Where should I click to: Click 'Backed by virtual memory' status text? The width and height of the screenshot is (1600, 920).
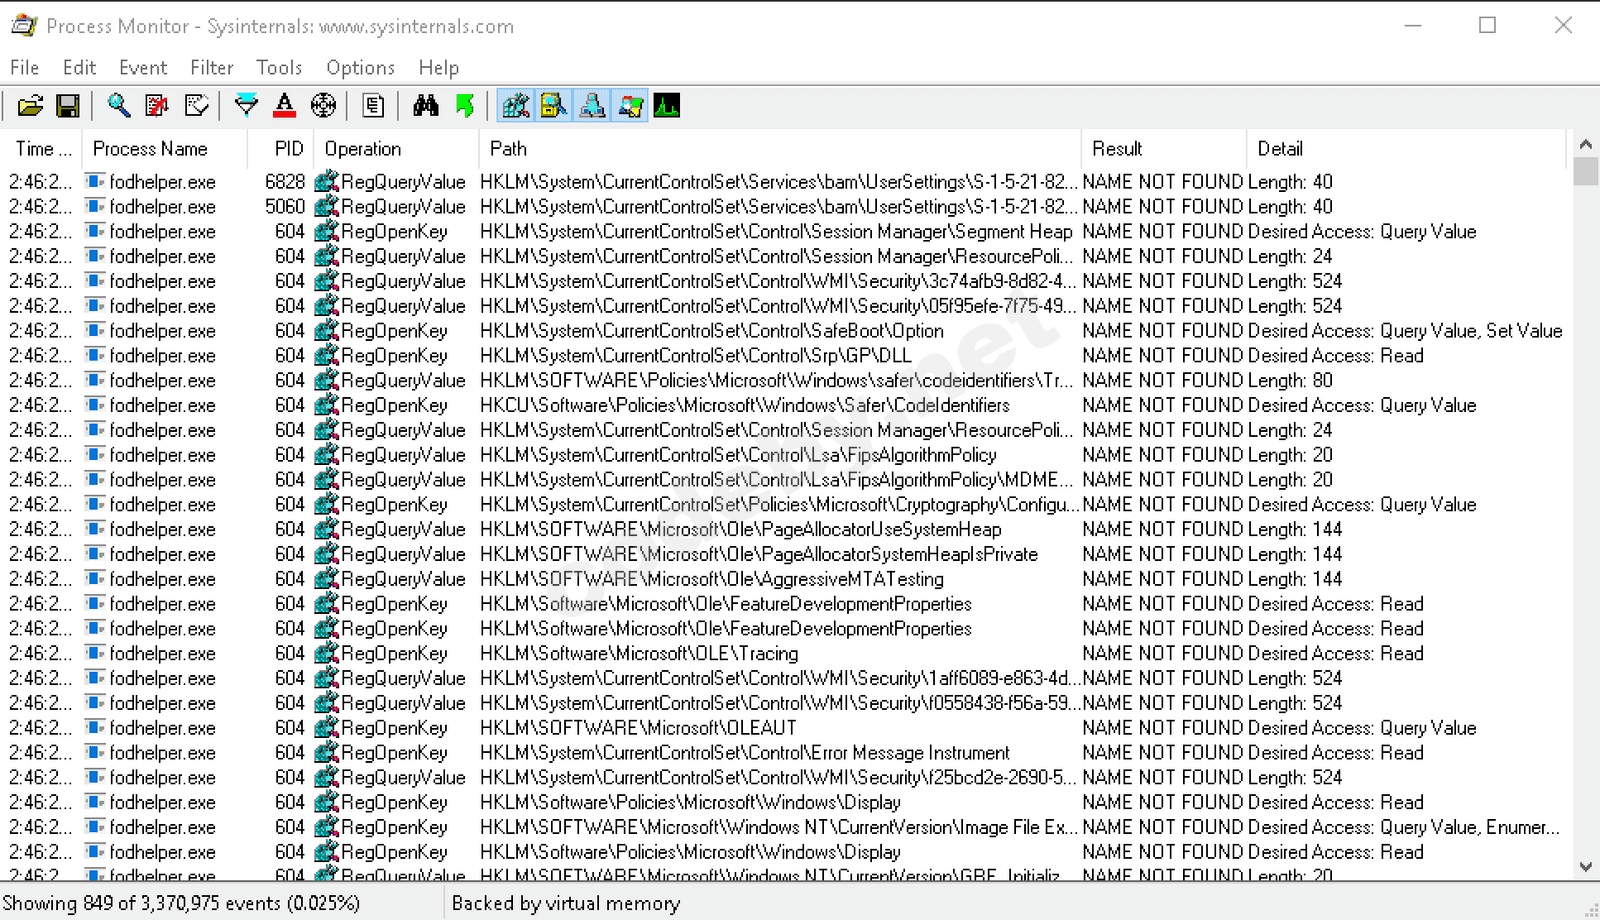point(566,904)
